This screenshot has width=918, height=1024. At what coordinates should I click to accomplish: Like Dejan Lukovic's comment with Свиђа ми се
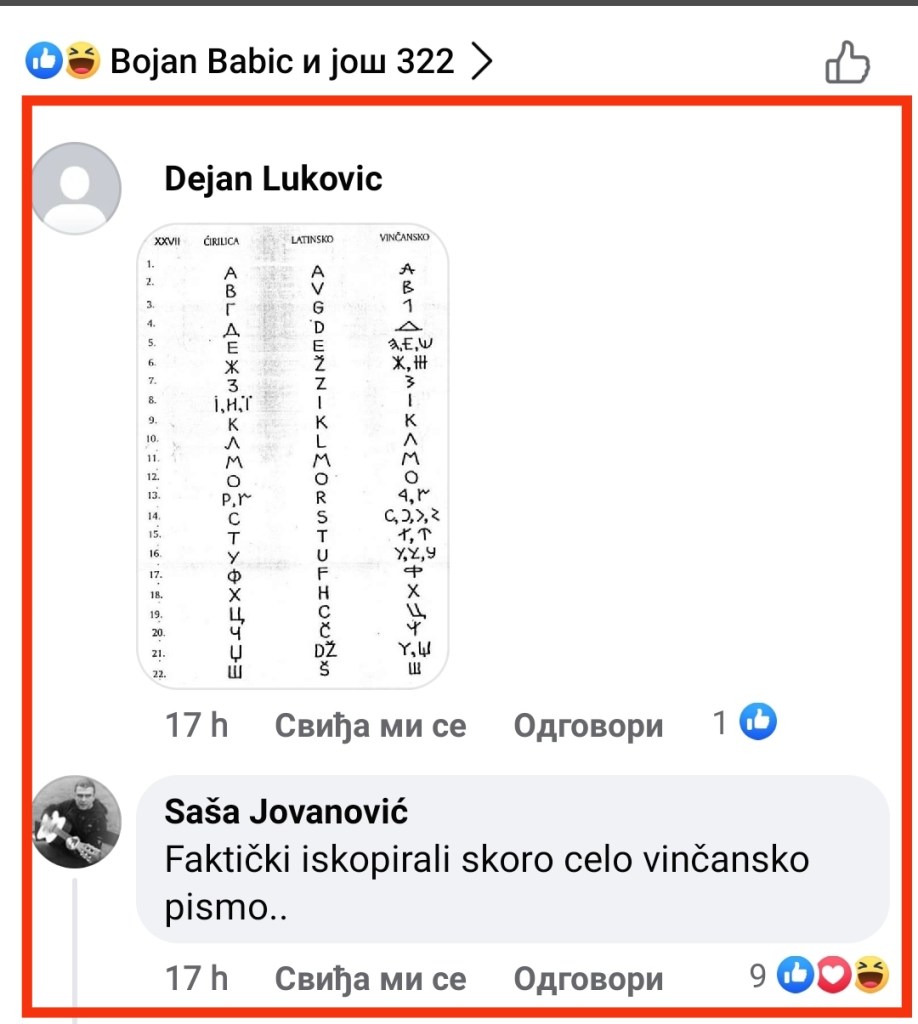click(370, 725)
